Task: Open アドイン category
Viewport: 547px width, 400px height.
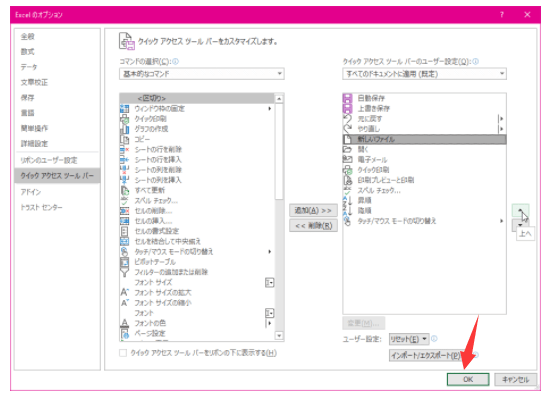Action: (31, 192)
